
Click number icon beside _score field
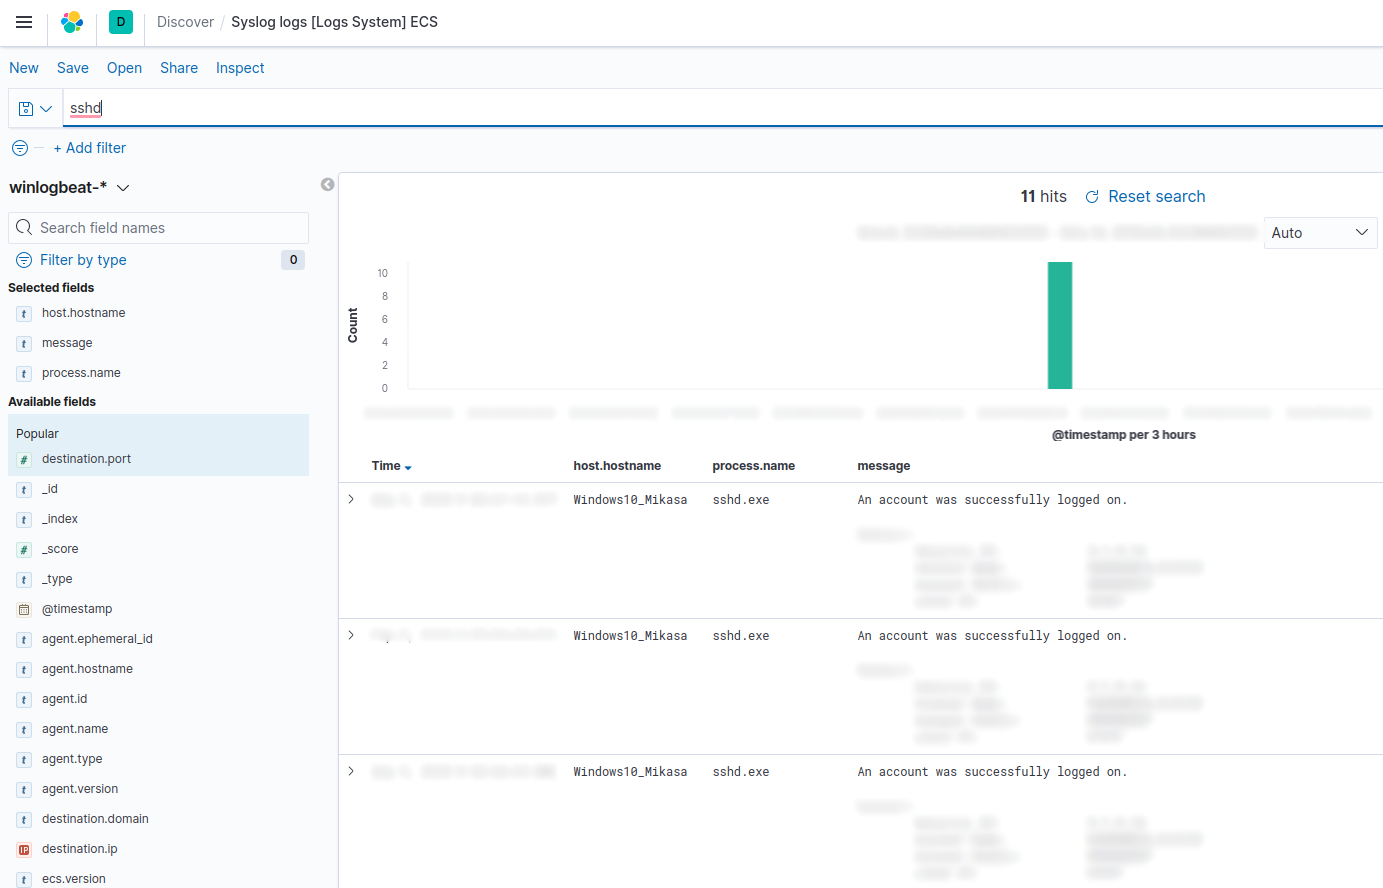(24, 550)
